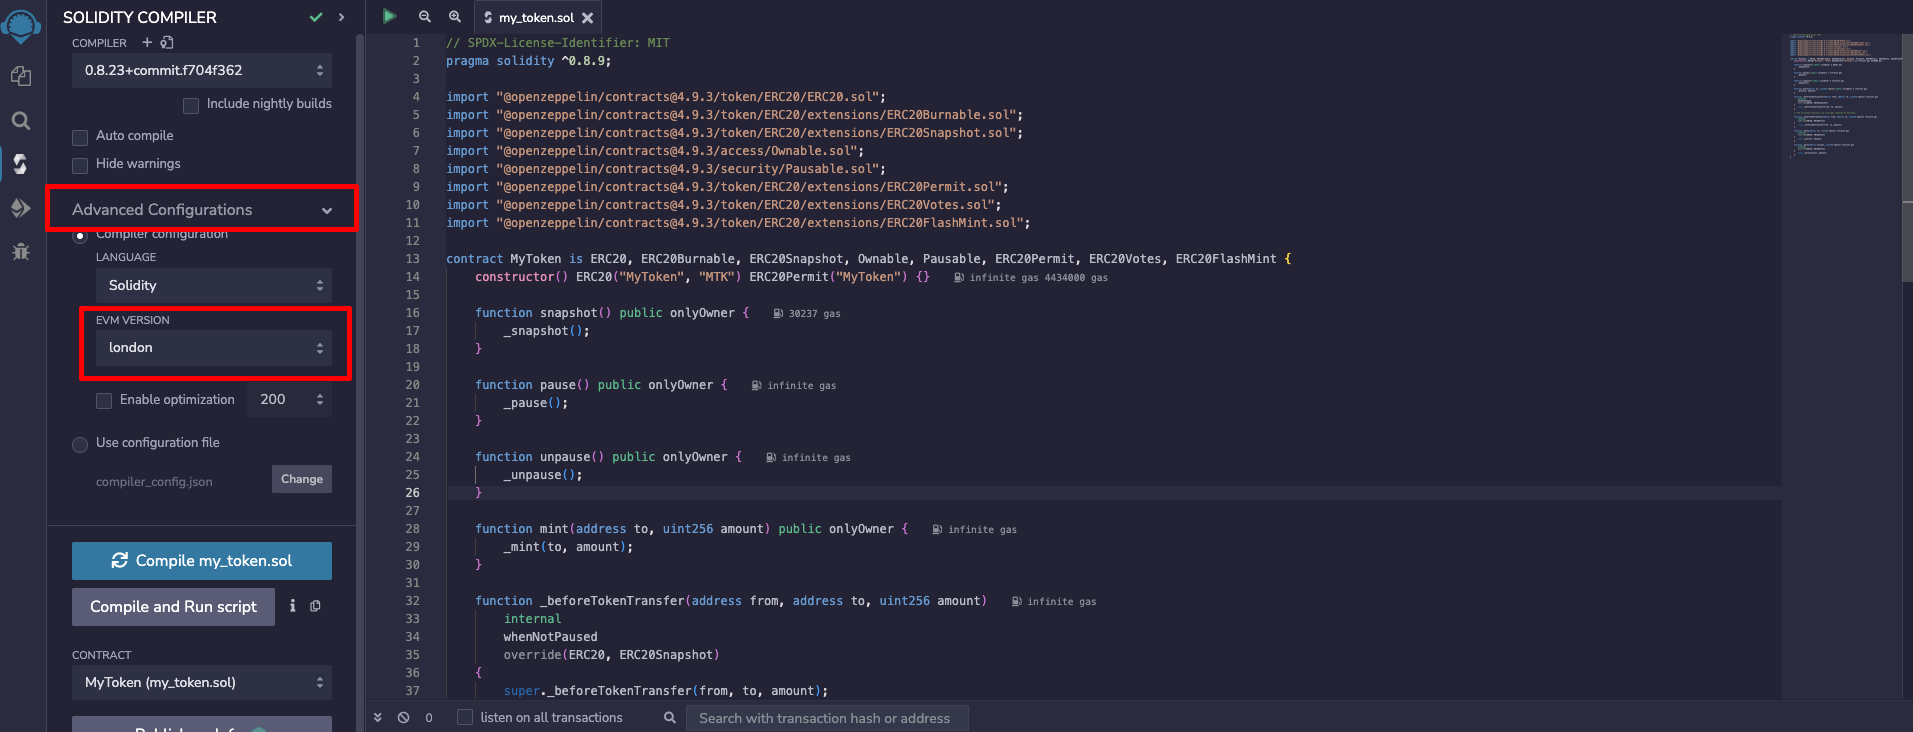This screenshot has width=1913, height=732.
Task: Click the Compile my_token.sol button
Action: [202, 561]
